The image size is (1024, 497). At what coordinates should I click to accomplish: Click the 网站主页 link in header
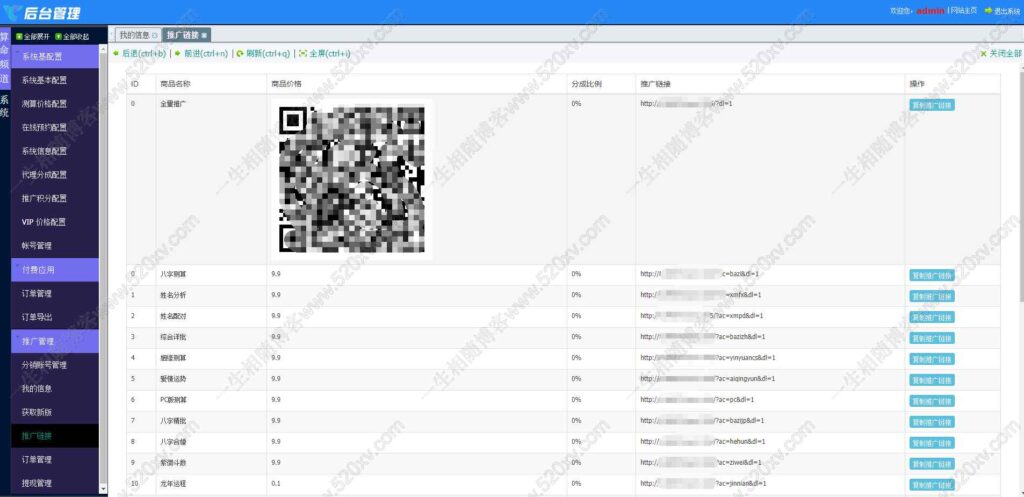click(x=964, y=11)
